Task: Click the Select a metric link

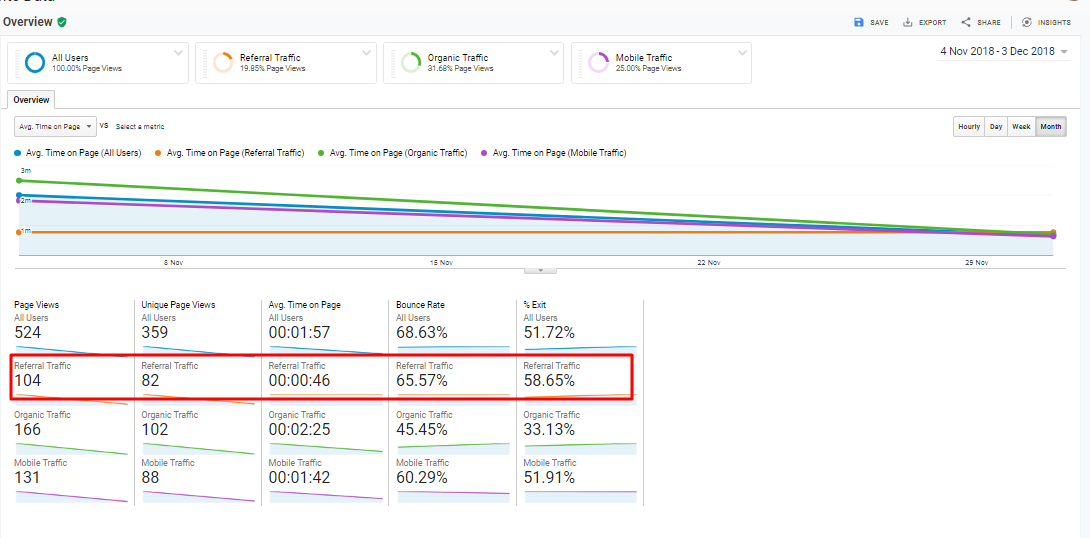Action: click(x=140, y=127)
